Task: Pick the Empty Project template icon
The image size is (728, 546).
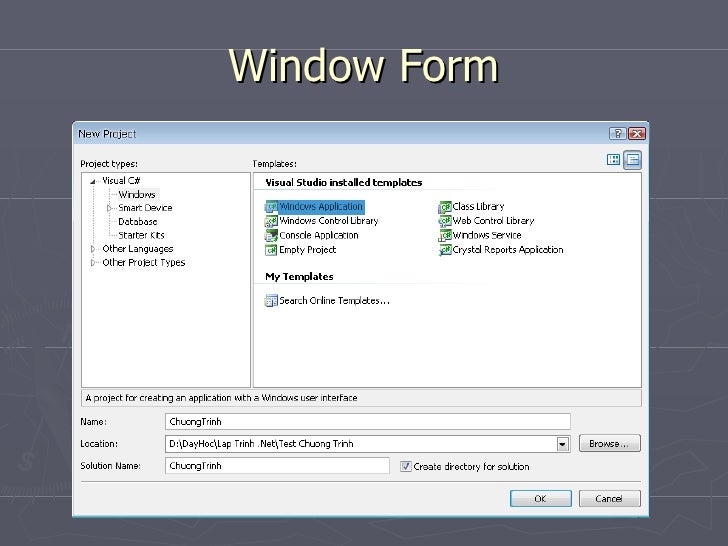Action: [271, 250]
